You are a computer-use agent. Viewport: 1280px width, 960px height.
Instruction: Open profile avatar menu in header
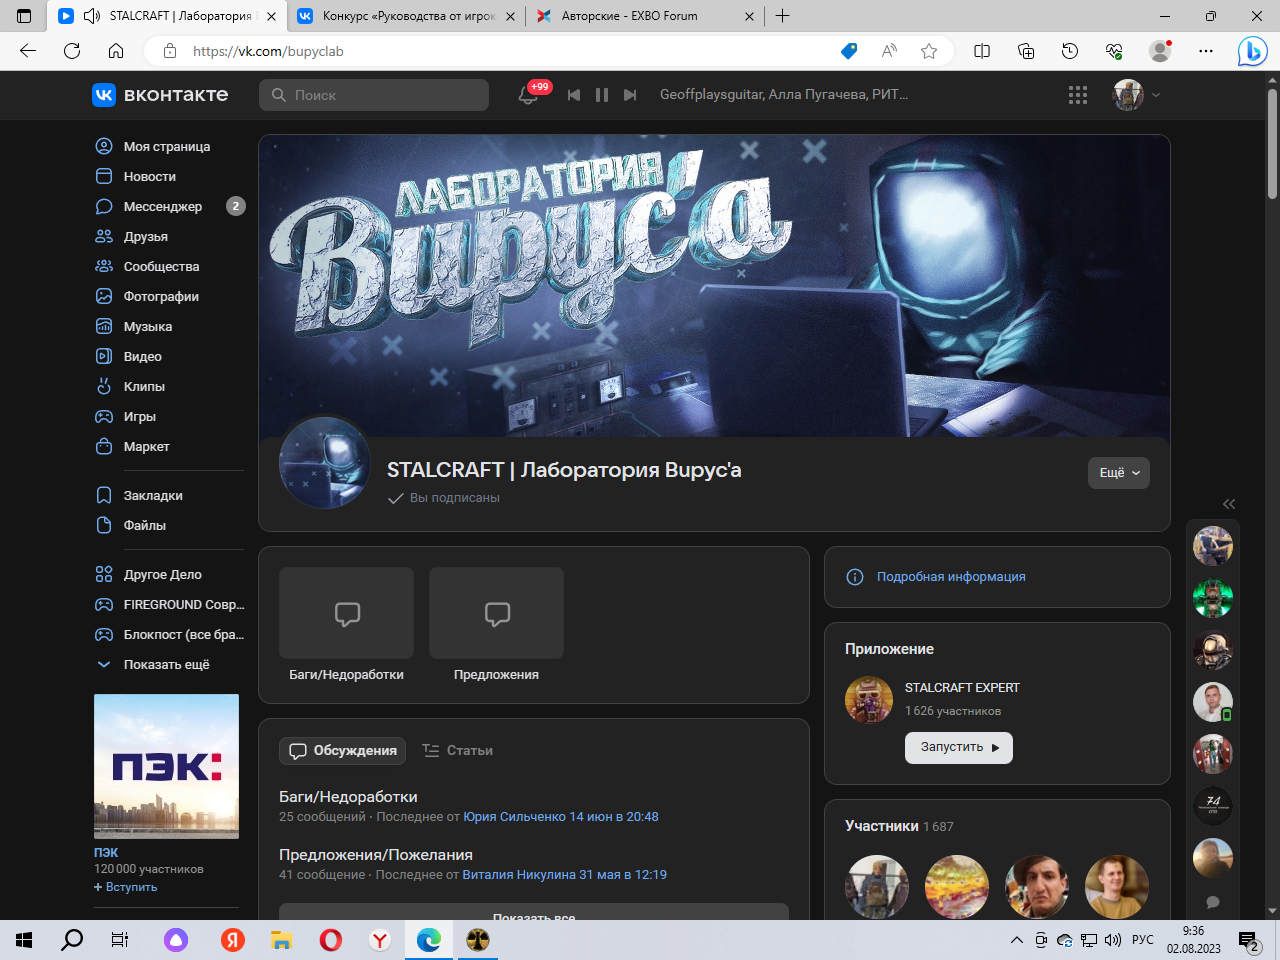pos(1137,95)
